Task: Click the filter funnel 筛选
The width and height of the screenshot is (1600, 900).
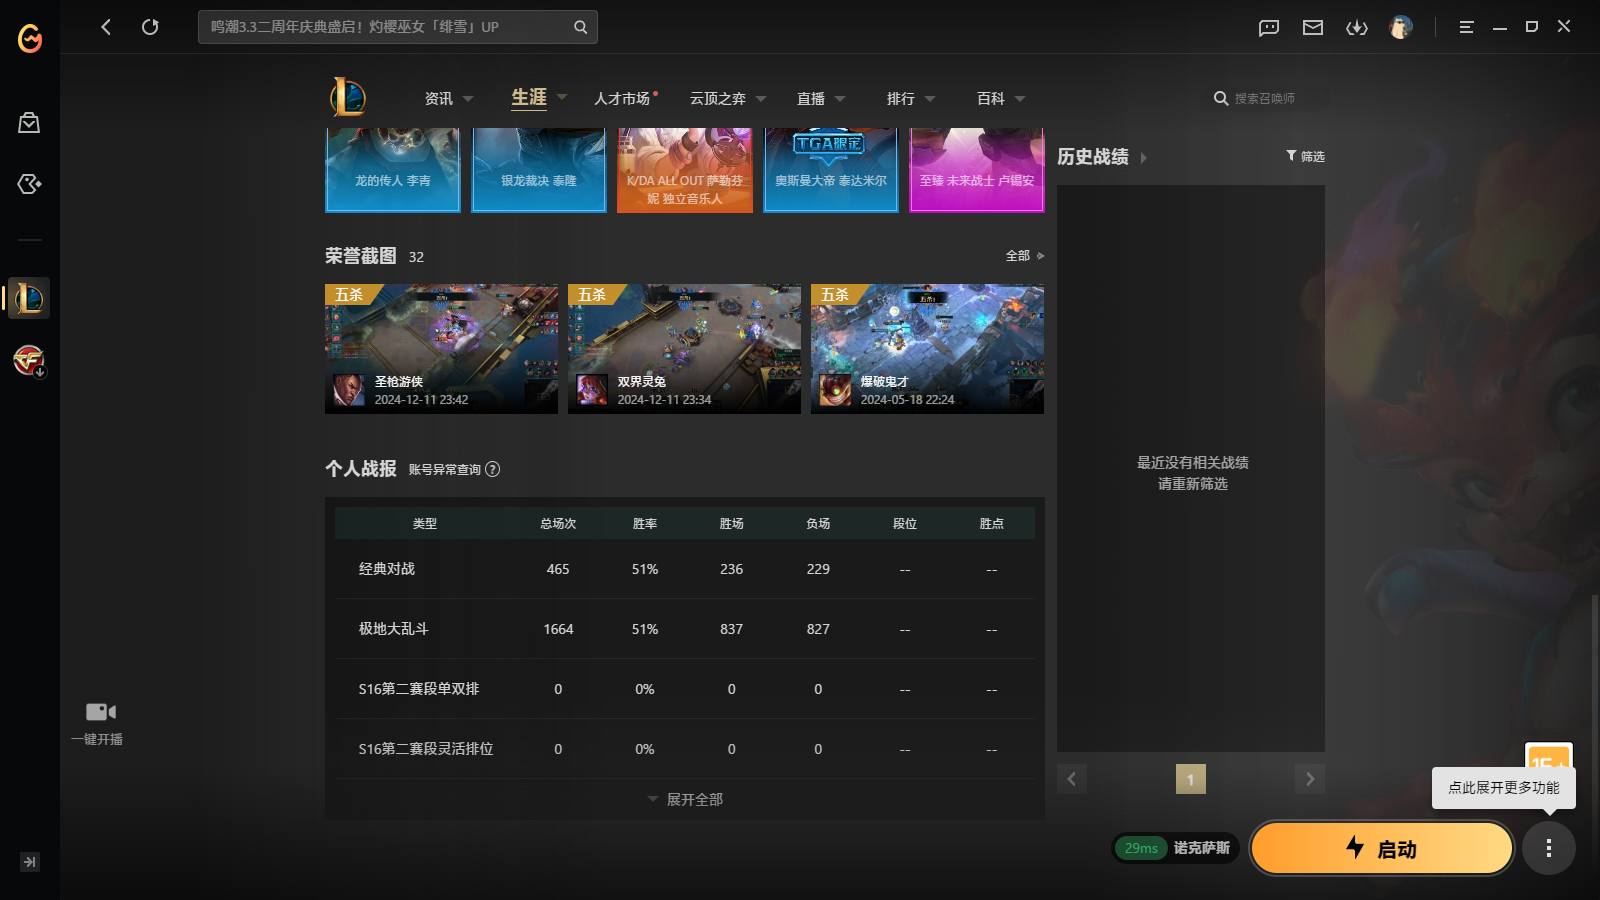Action: (1305, 156)
